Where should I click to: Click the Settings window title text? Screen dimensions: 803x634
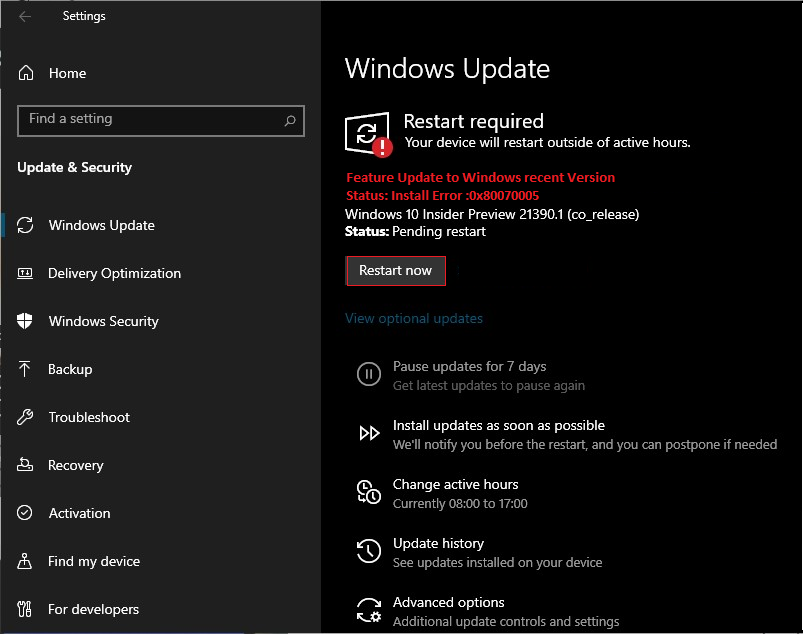pyautogui.click(x=84, y=16)
